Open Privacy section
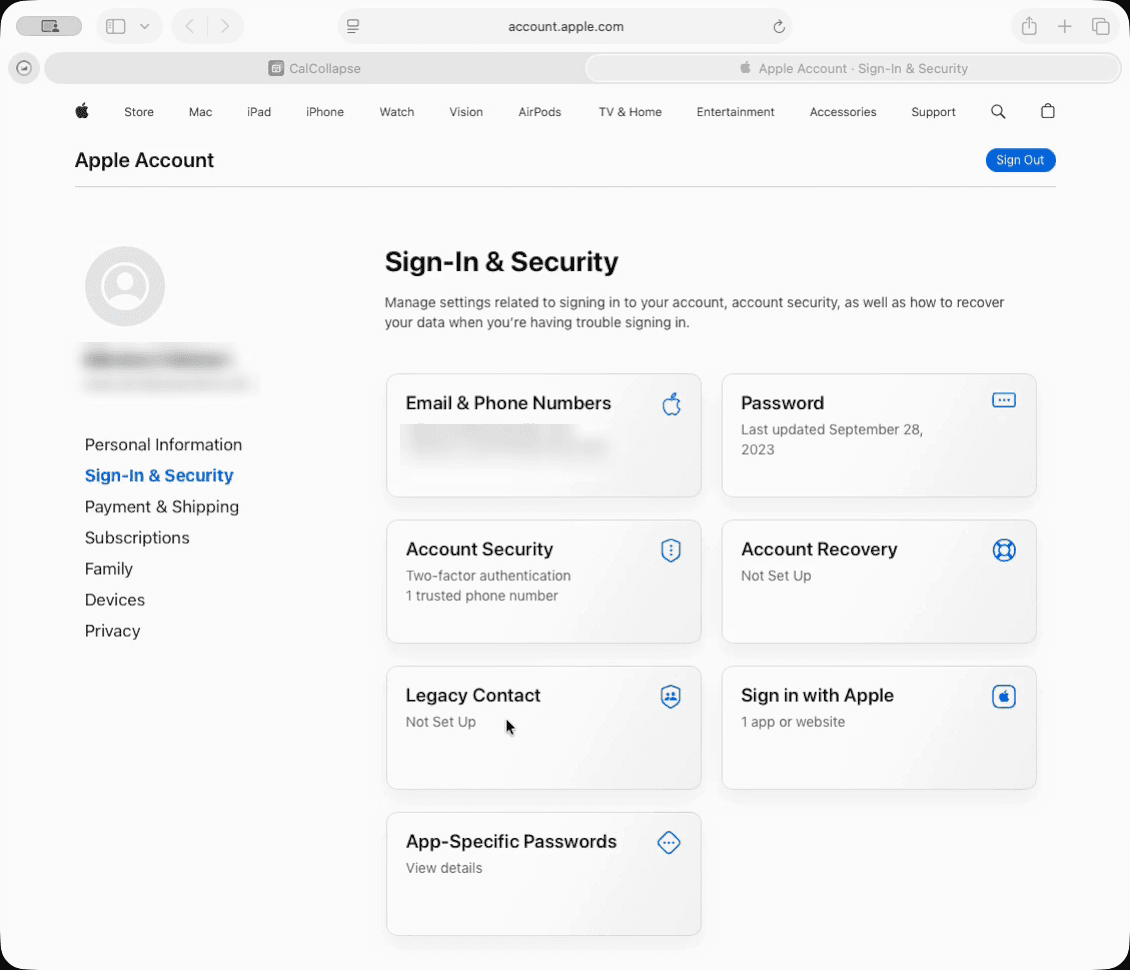This screenshot has height=970, width=1130. point(112,631)
